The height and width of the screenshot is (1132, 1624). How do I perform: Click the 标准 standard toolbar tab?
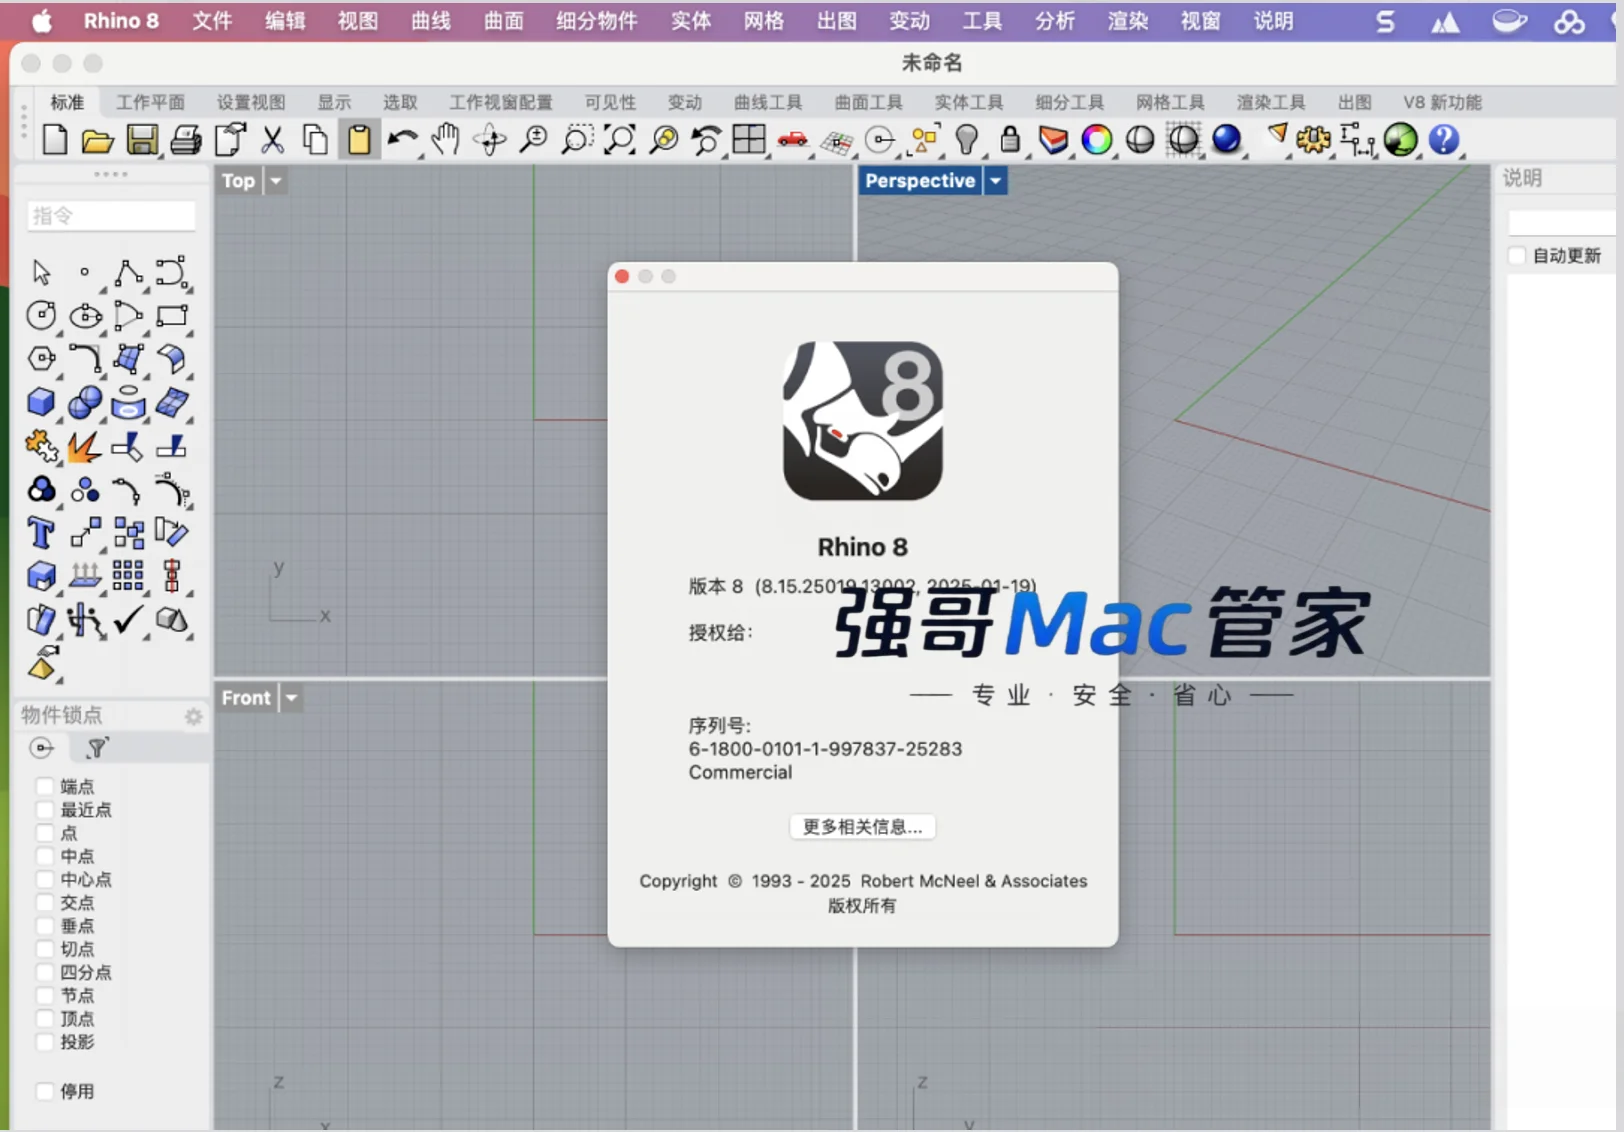pos(67,102)
